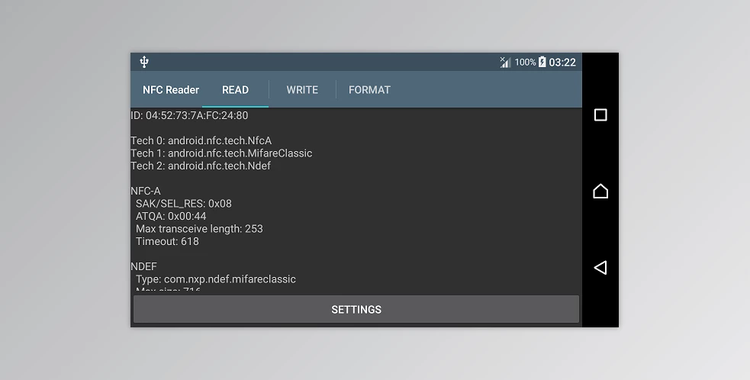
Task: Select the Tech 2 Ndef line
Action: (200, 166)
